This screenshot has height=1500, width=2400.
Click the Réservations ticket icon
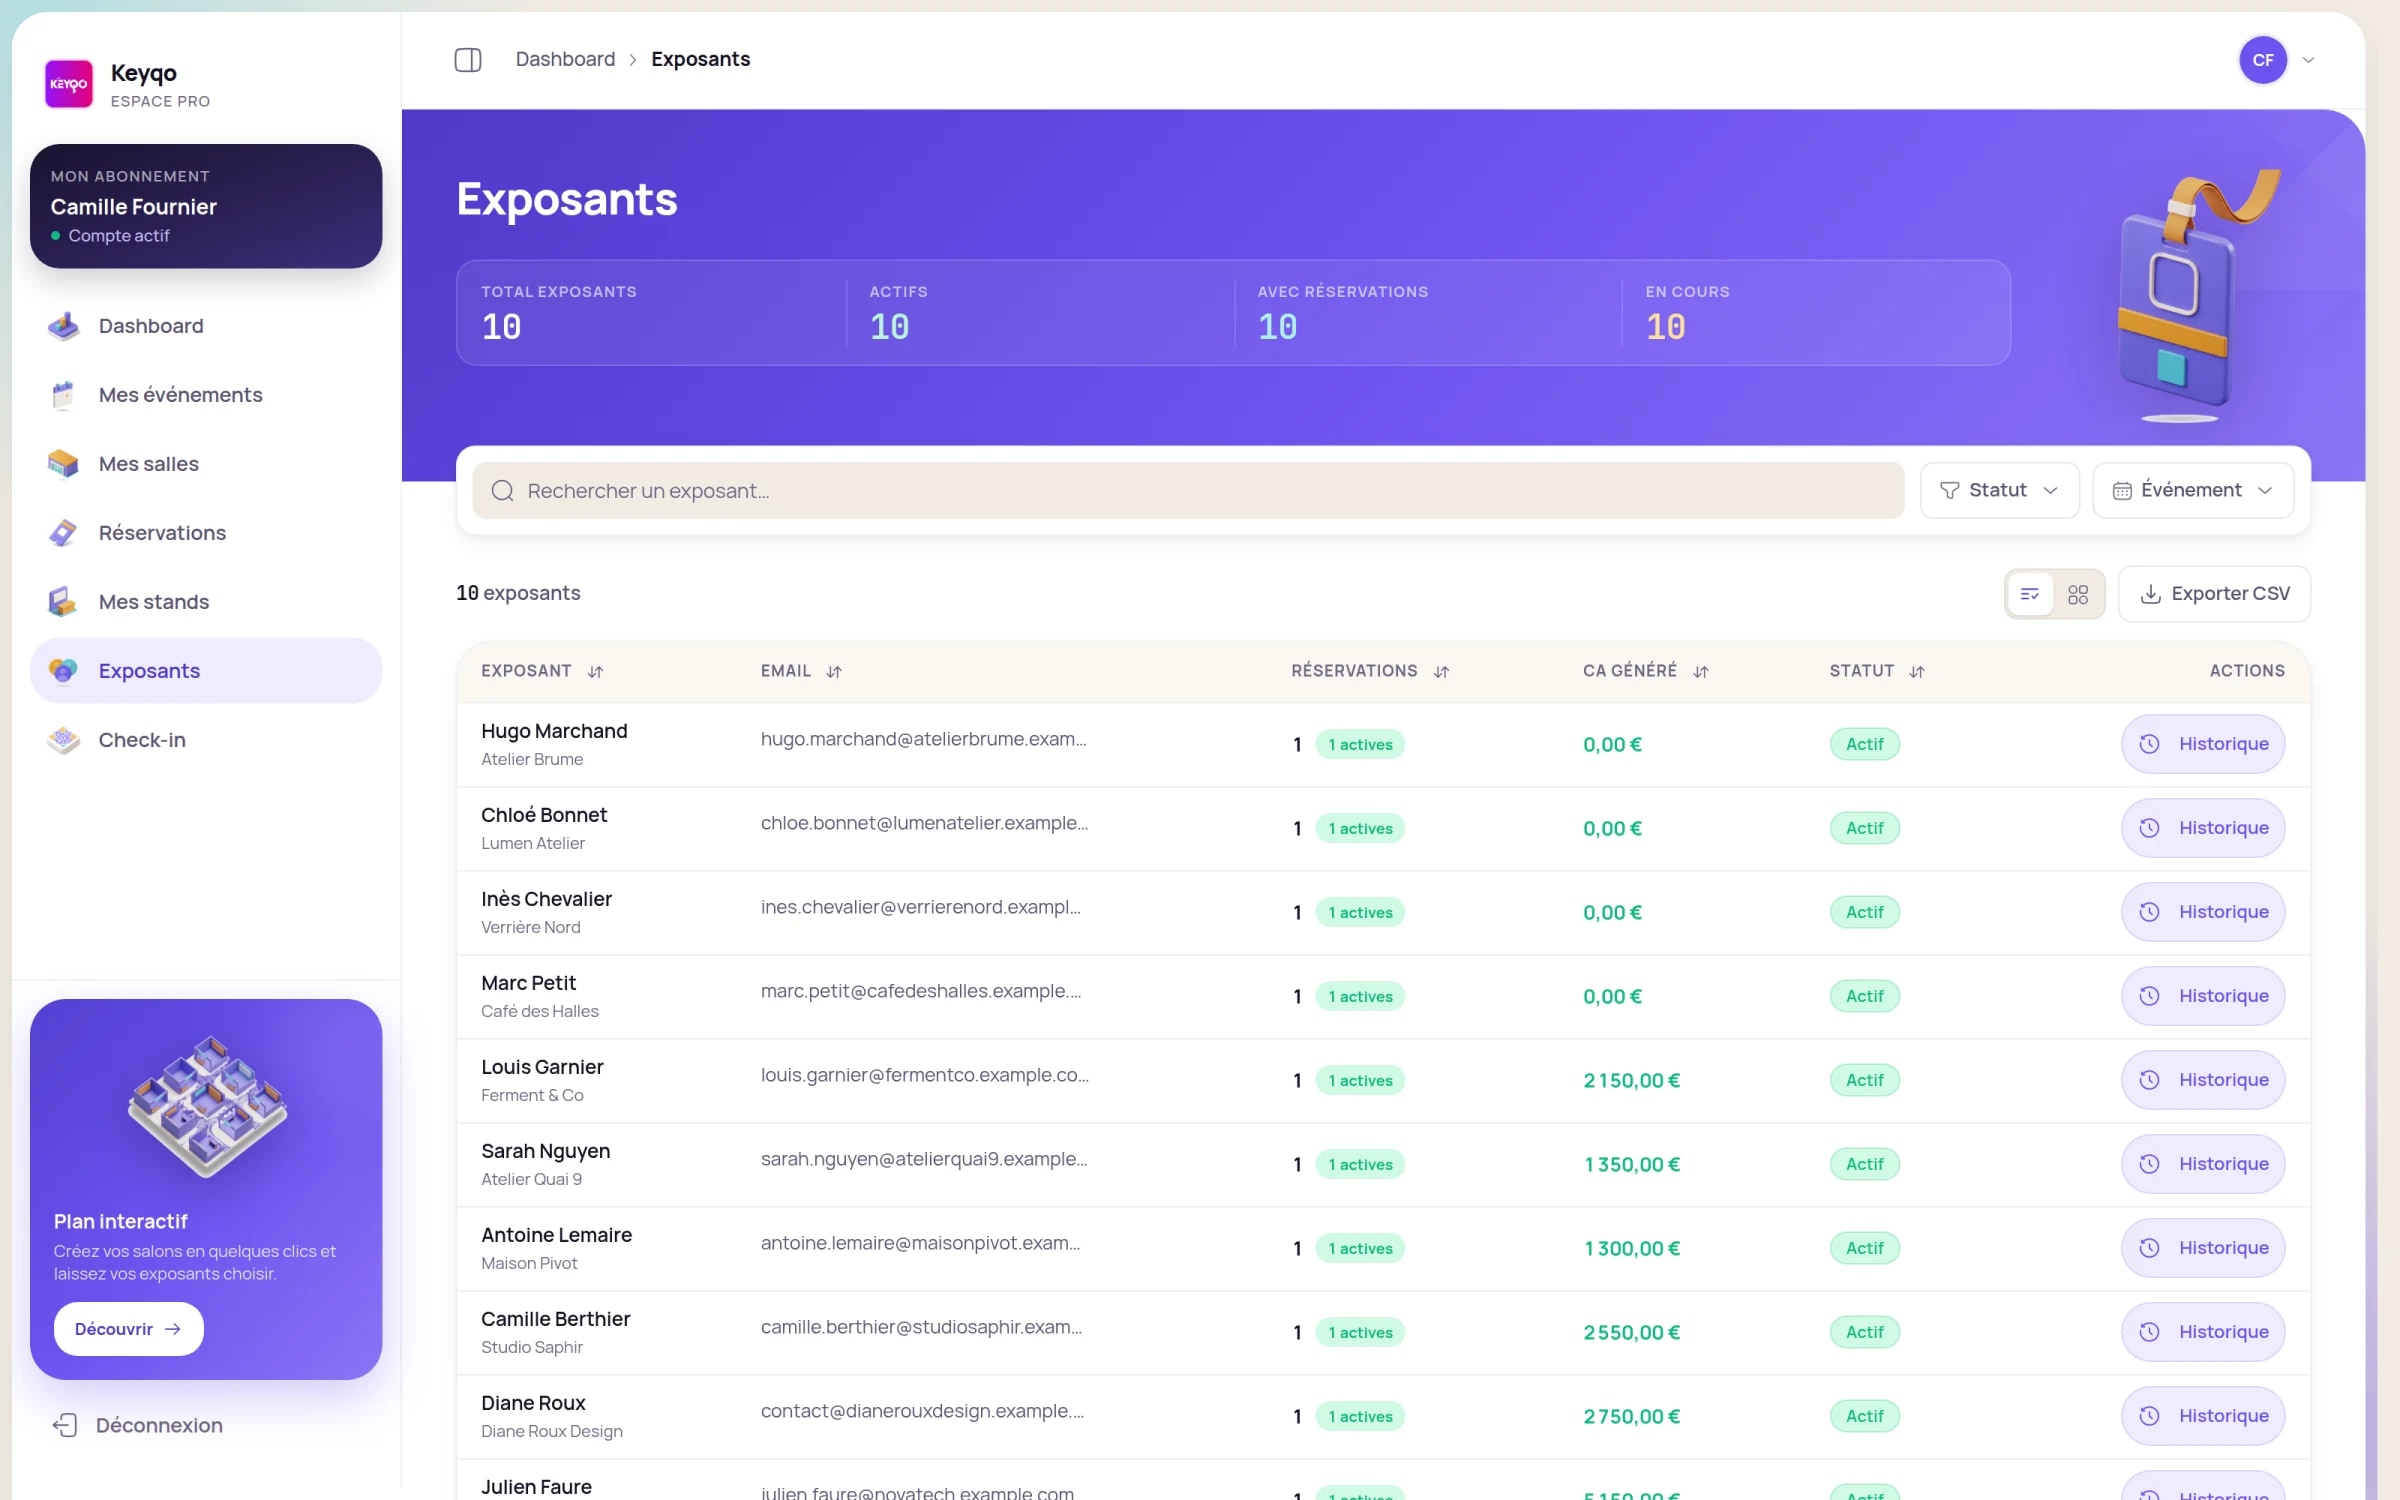(63, 533)
